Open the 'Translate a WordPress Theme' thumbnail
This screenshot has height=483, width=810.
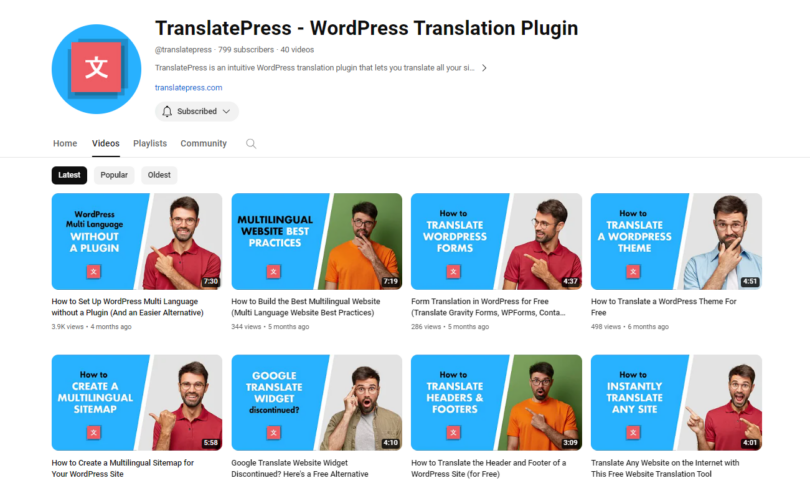pos(676,241)
